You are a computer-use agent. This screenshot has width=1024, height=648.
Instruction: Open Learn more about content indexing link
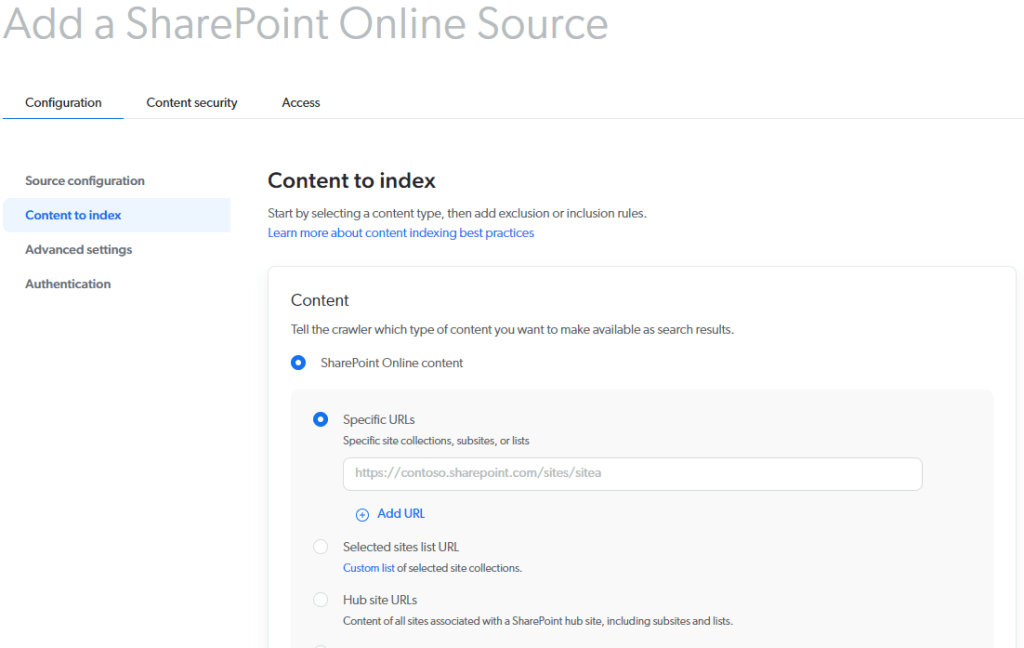click(401, 233)
